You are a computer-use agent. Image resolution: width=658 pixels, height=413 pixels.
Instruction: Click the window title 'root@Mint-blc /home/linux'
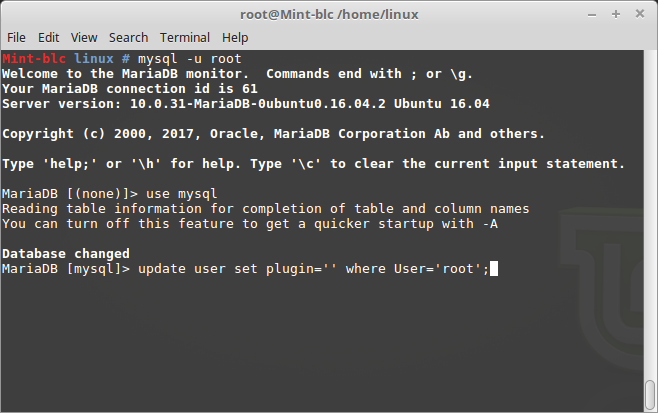click(328, 14)
